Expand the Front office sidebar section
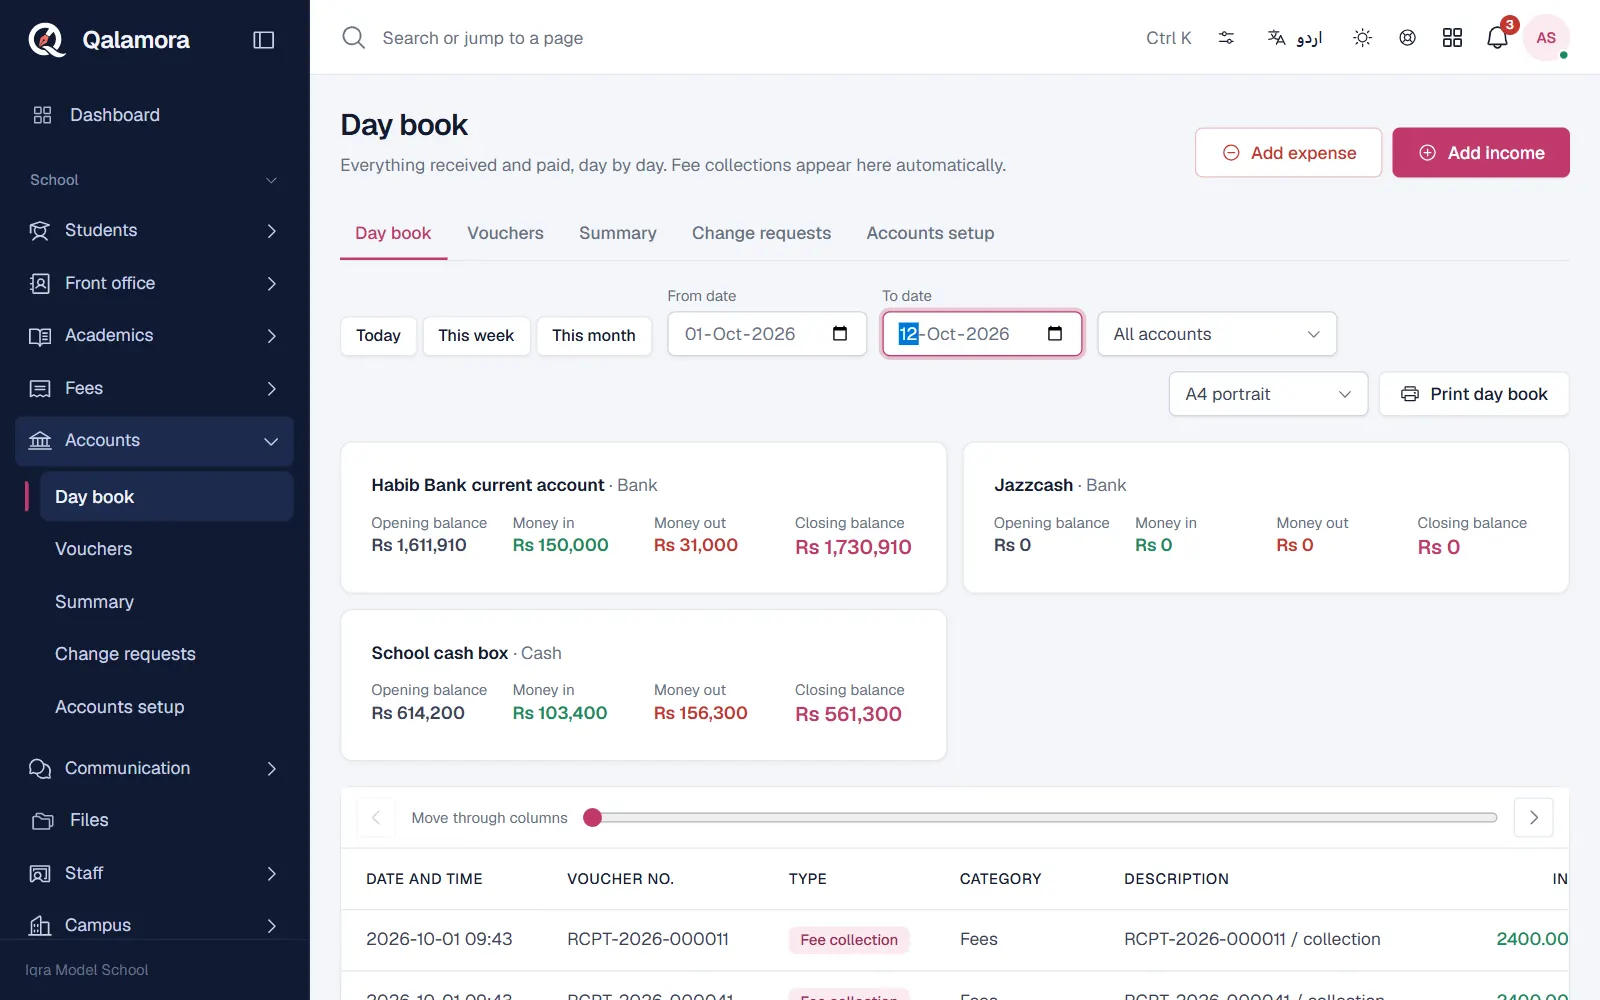 [x=155, y=283]
